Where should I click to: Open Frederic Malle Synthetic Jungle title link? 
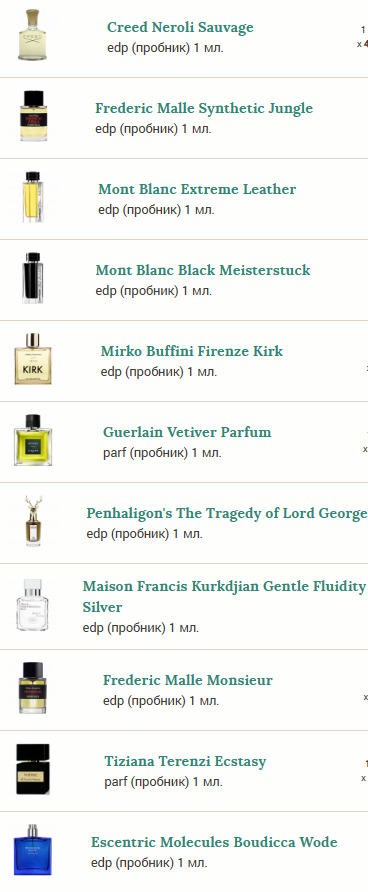pos(204,108)
